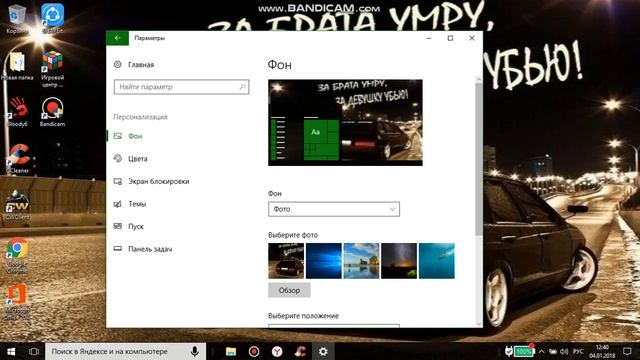The image size is (640, 360).
Task: Click the microphone icon in taskbar search
Action: coord(195,351)
